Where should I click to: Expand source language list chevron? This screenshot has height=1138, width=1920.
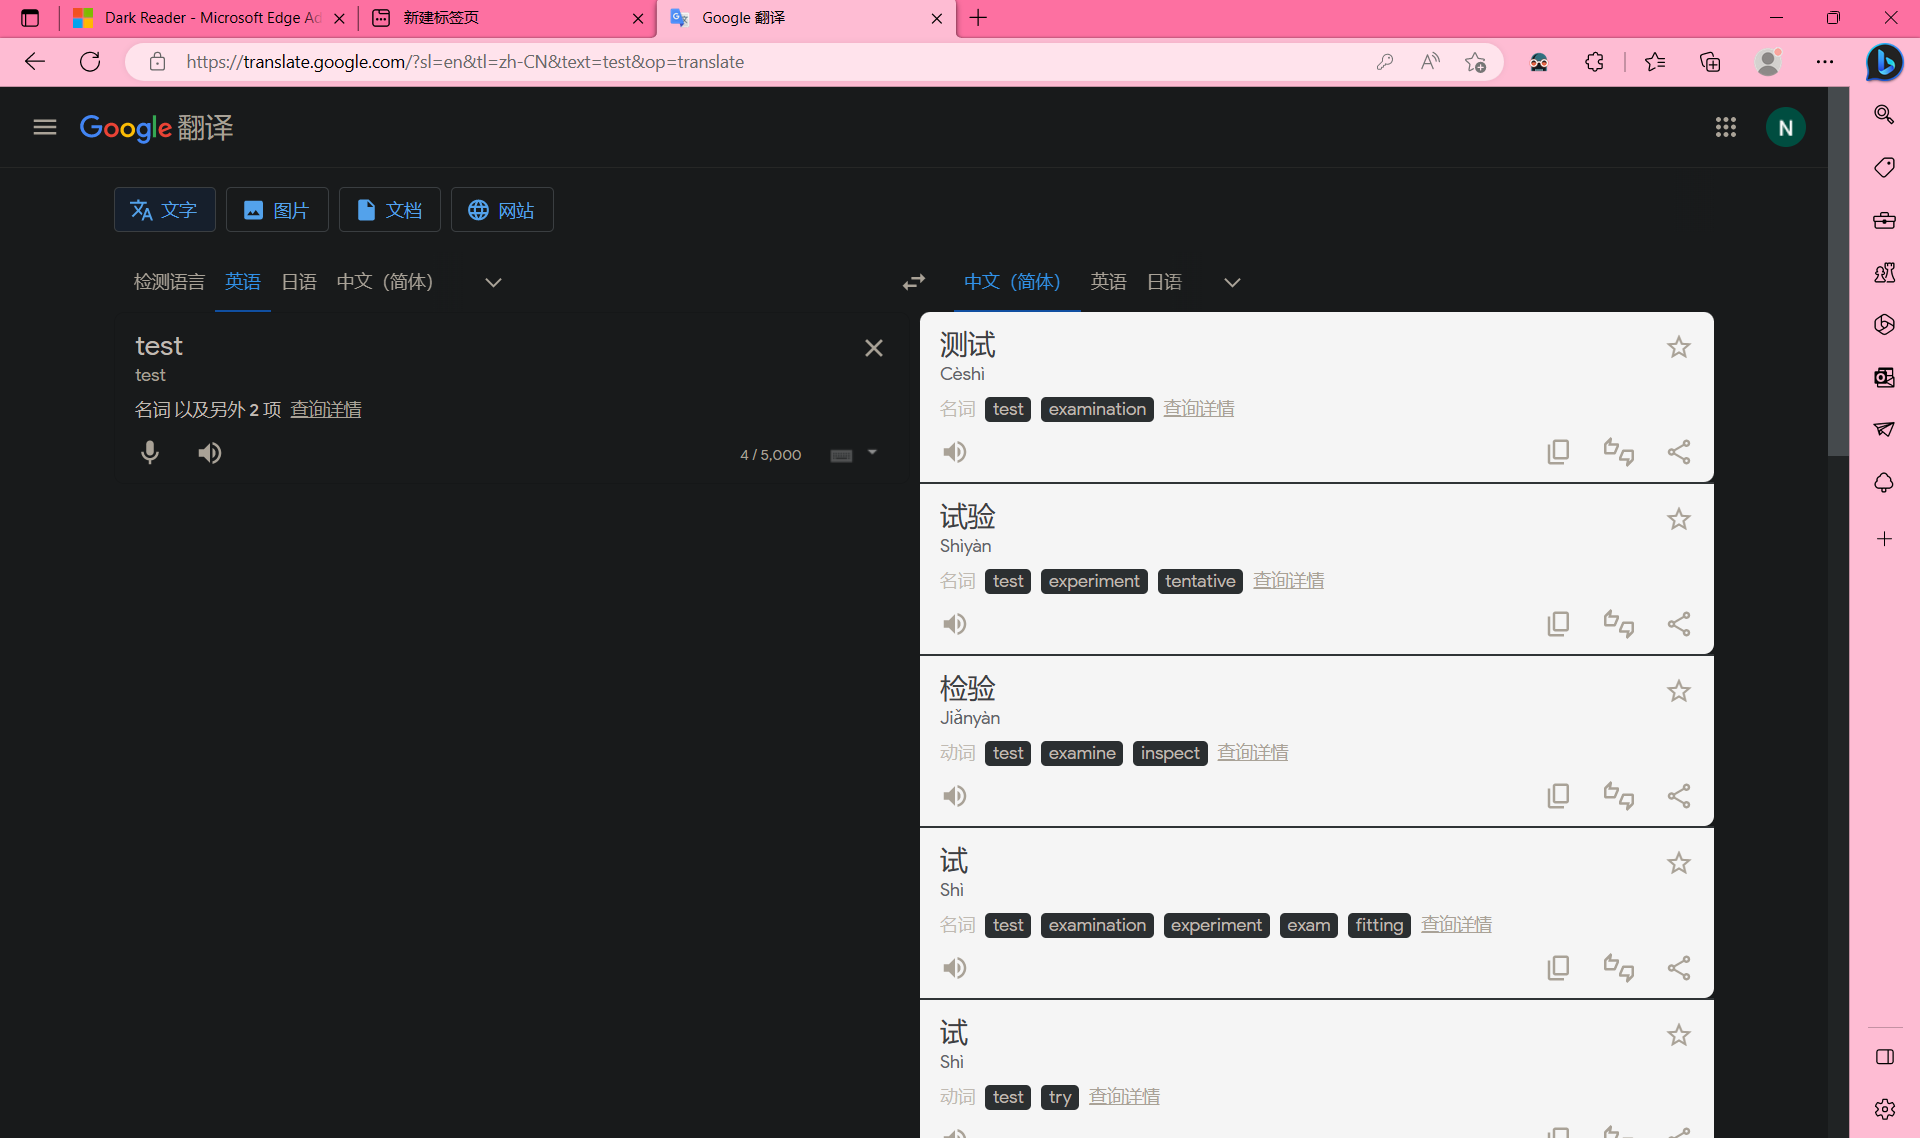pos(493,282)
